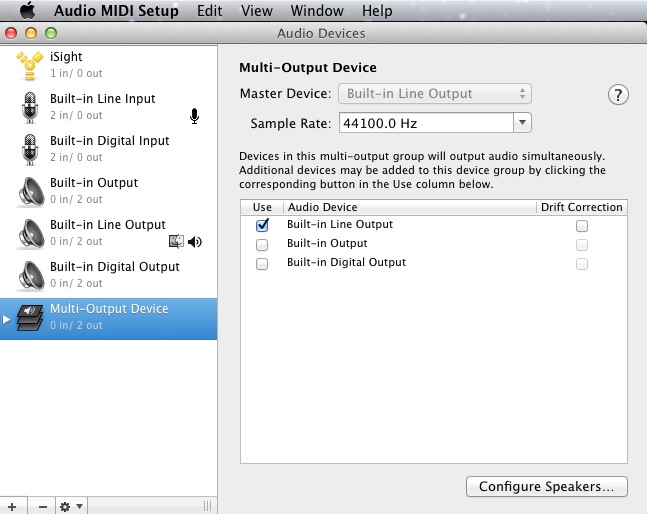Click the green zoom window button
647x514 pixels.
51,33
